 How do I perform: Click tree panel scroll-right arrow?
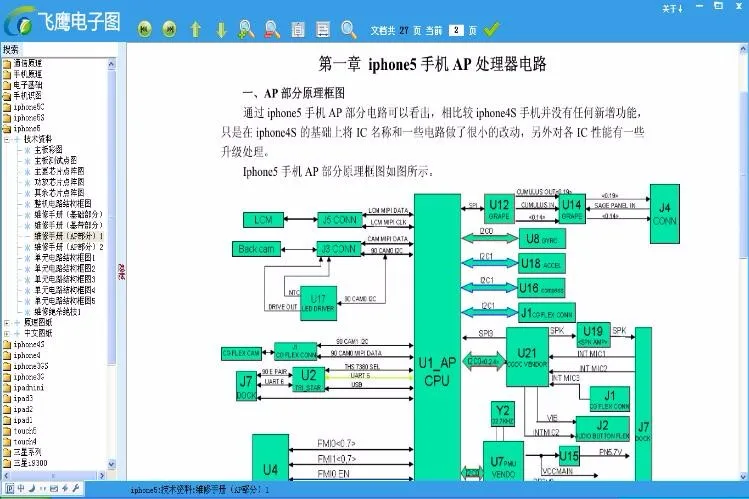[x=101, y=476]
